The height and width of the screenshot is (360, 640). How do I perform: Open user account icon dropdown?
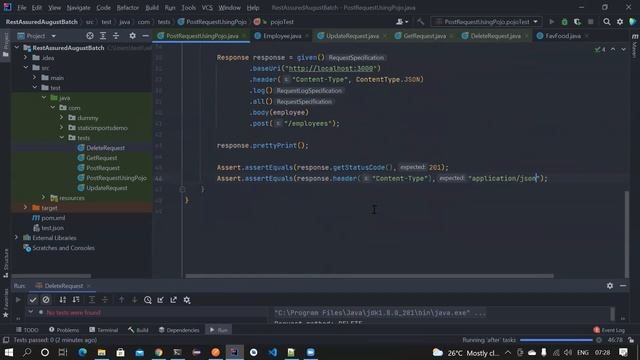(x=402, y=22)
